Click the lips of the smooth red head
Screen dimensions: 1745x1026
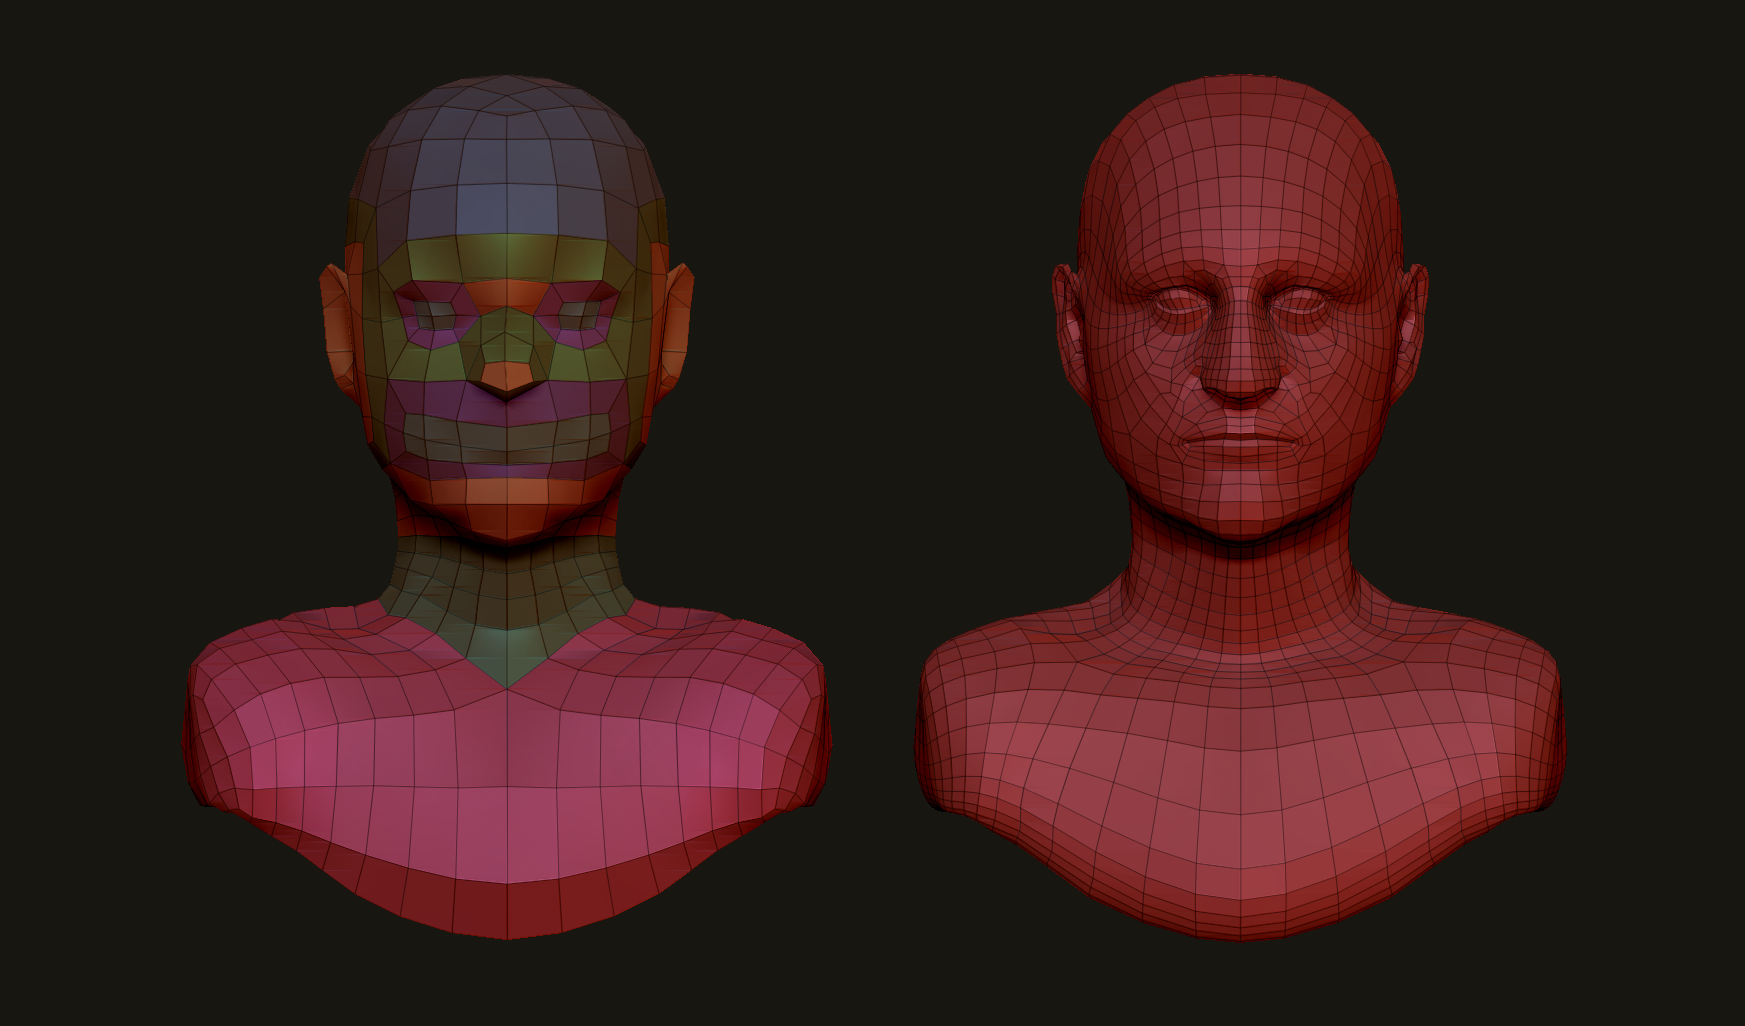1240,438
